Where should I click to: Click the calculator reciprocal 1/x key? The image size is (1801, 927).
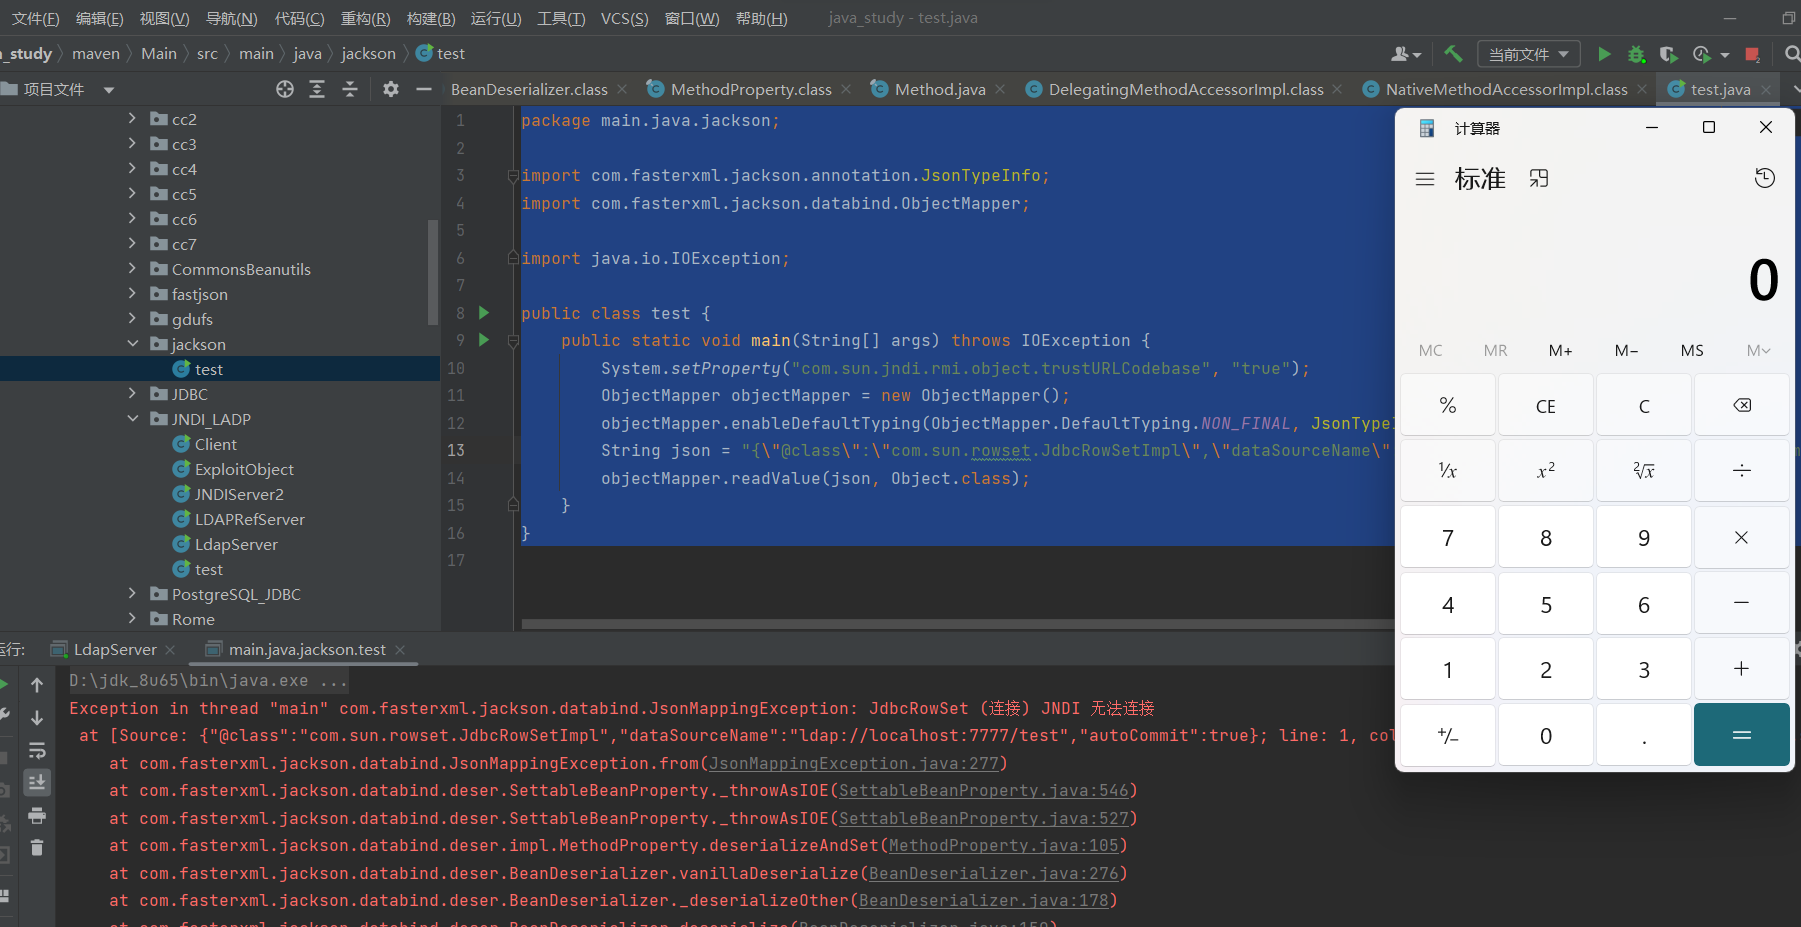point(1448,470)
